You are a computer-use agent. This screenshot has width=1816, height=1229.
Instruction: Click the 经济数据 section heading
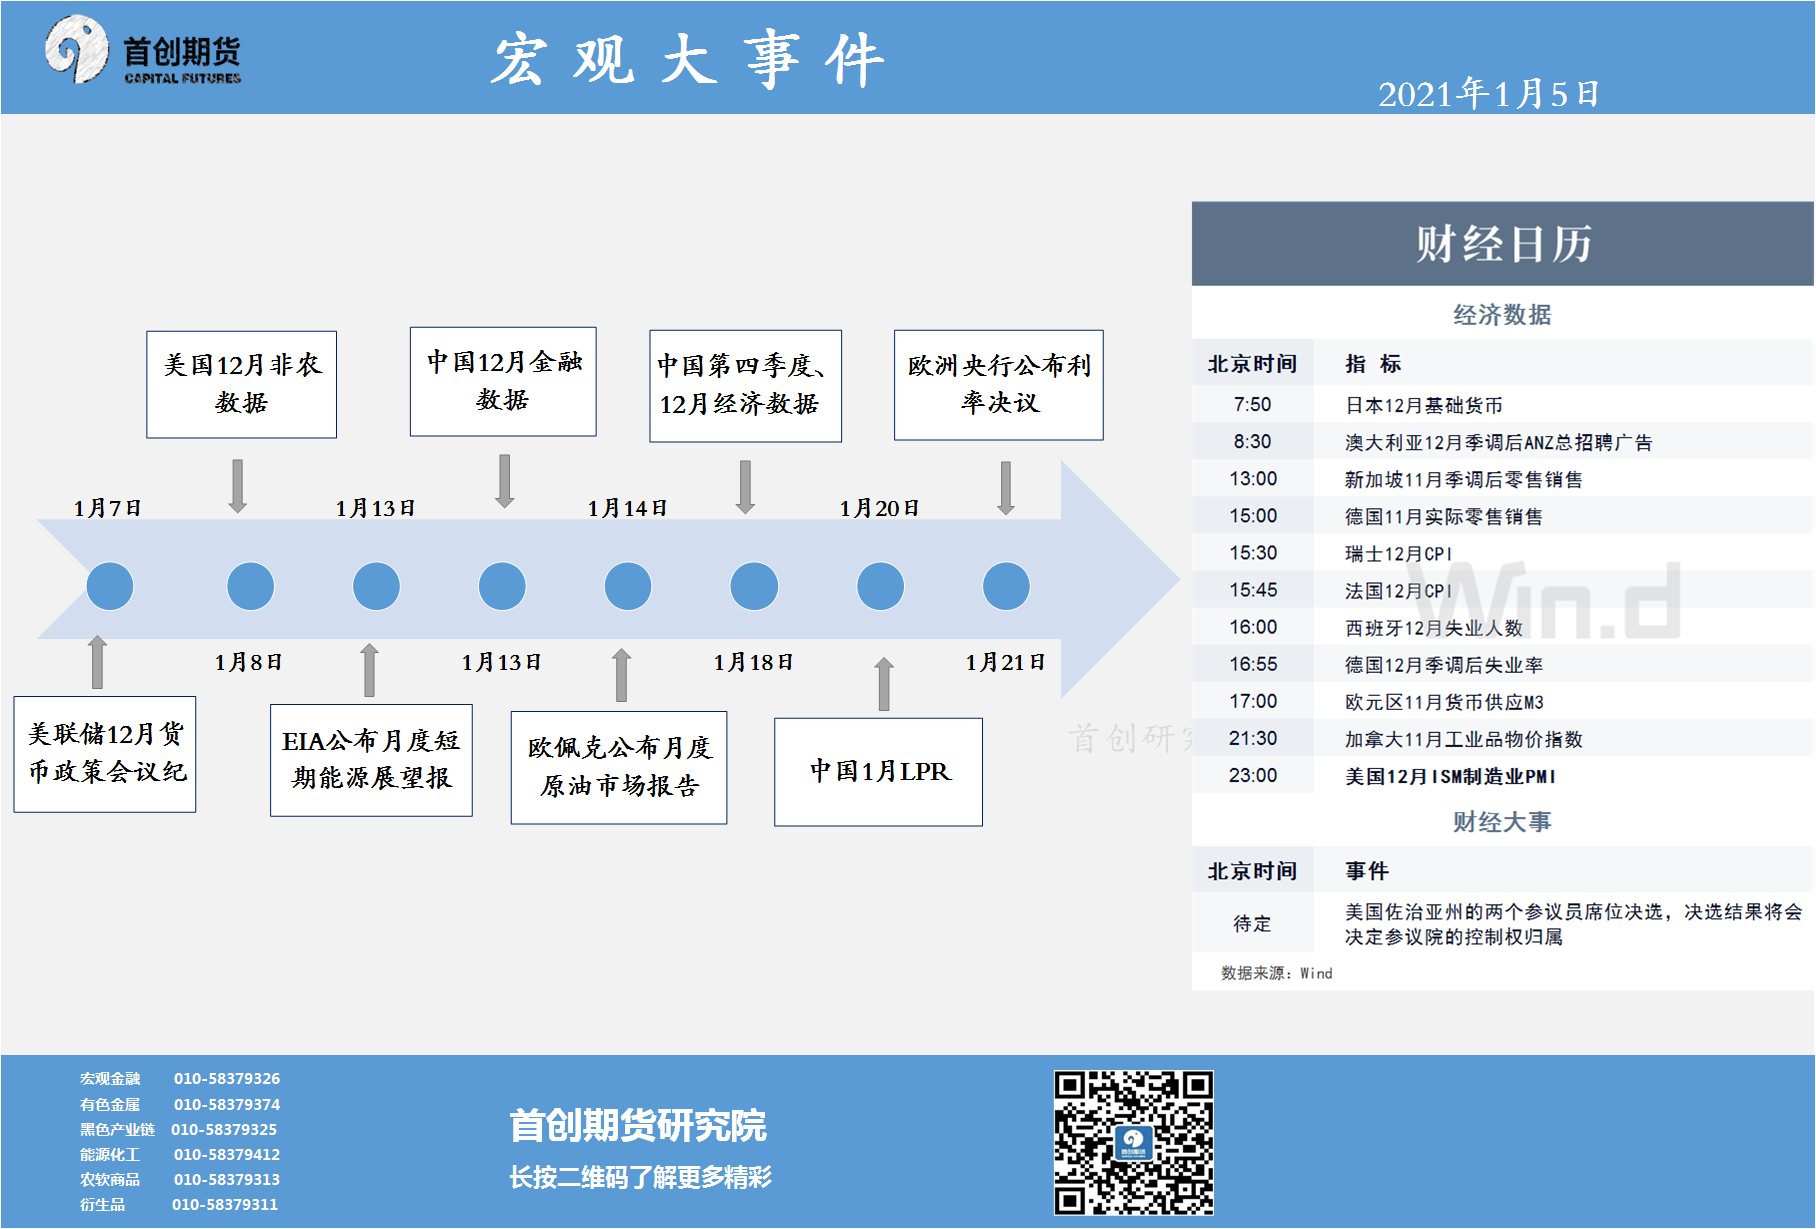click(1502, 315)
